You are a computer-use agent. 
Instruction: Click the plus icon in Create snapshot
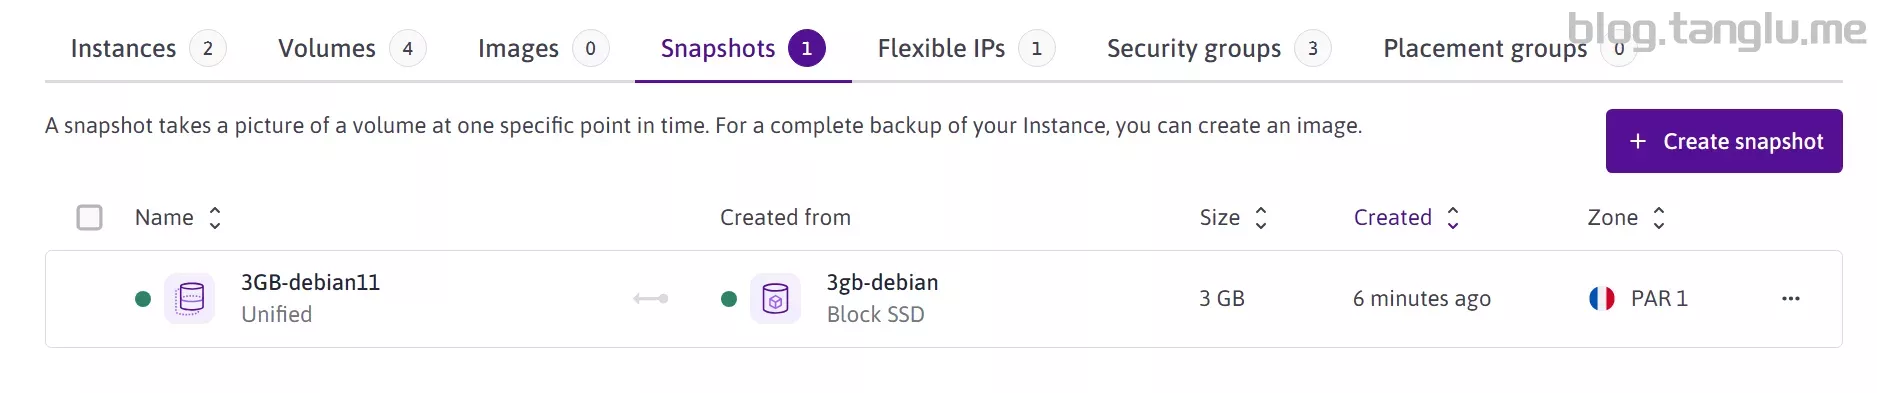[x=1637, y=141]
